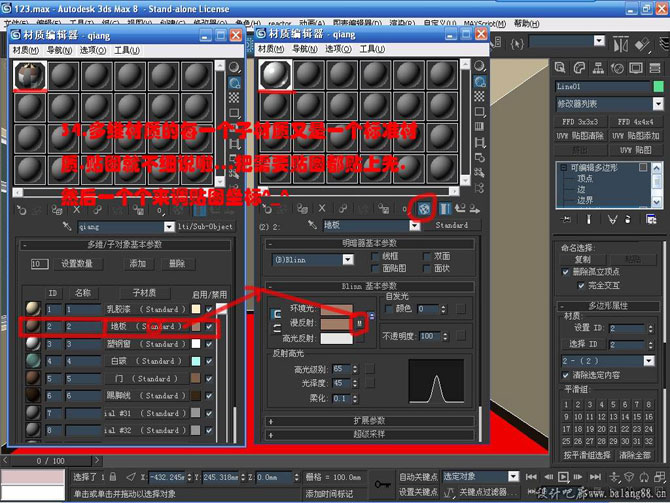The height and width of the screenshot is (503, 670).
Task: Open 塑钢窗 (Standard) sub-material button
Action: (147, 344)
